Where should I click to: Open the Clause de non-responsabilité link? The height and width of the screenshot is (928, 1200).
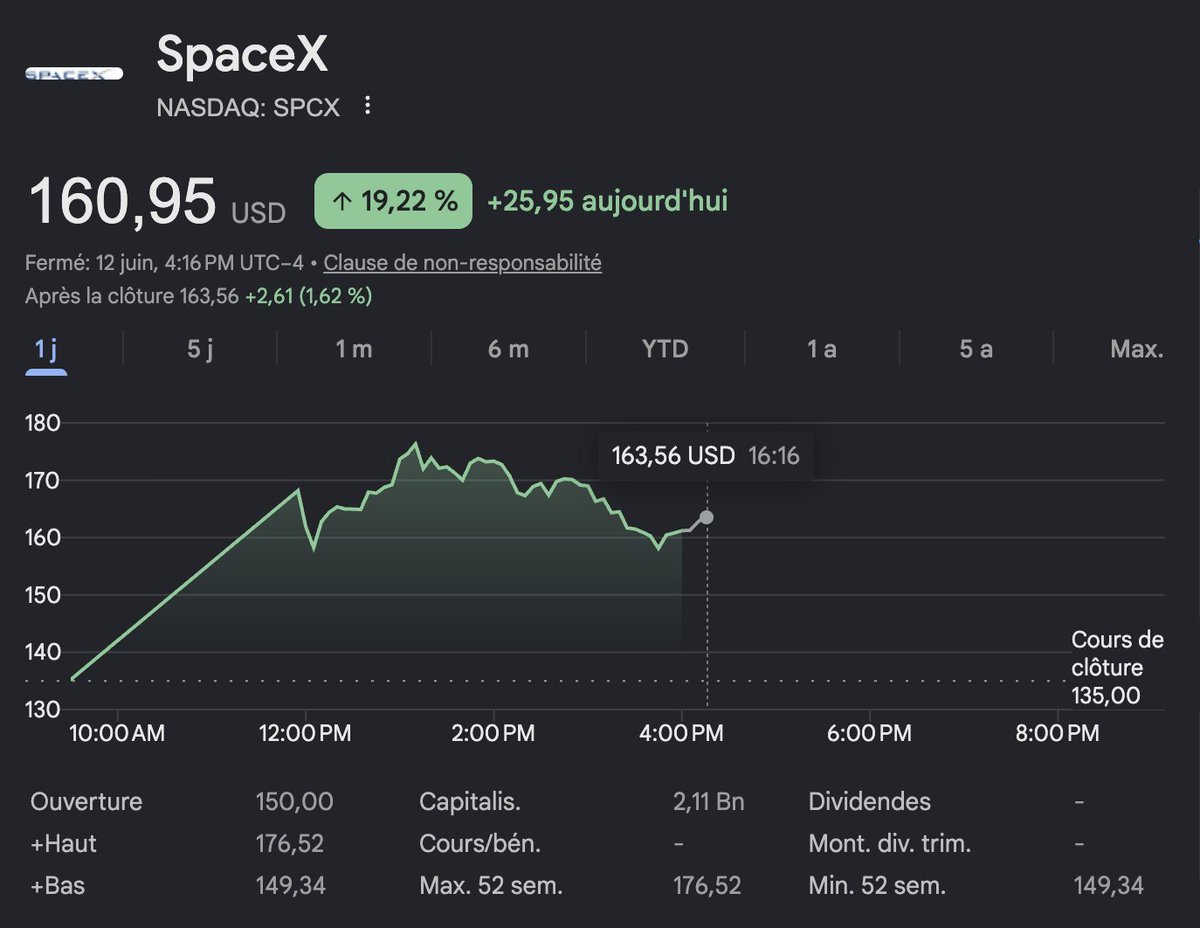463,263
